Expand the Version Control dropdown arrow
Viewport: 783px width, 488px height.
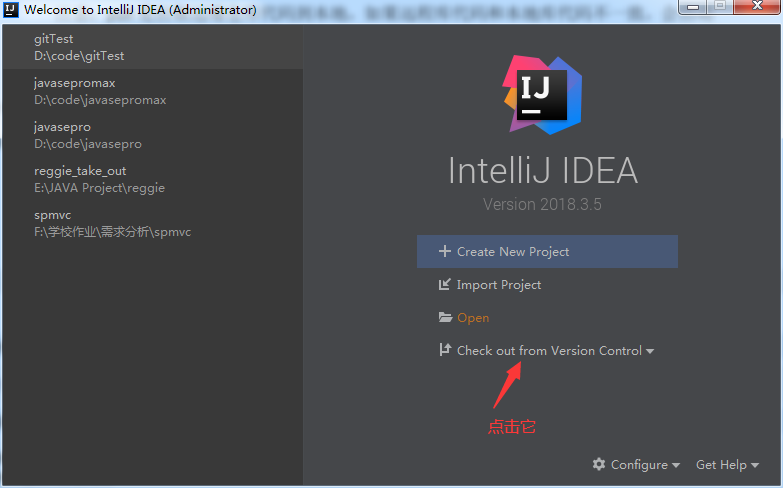tap(650, 352)
